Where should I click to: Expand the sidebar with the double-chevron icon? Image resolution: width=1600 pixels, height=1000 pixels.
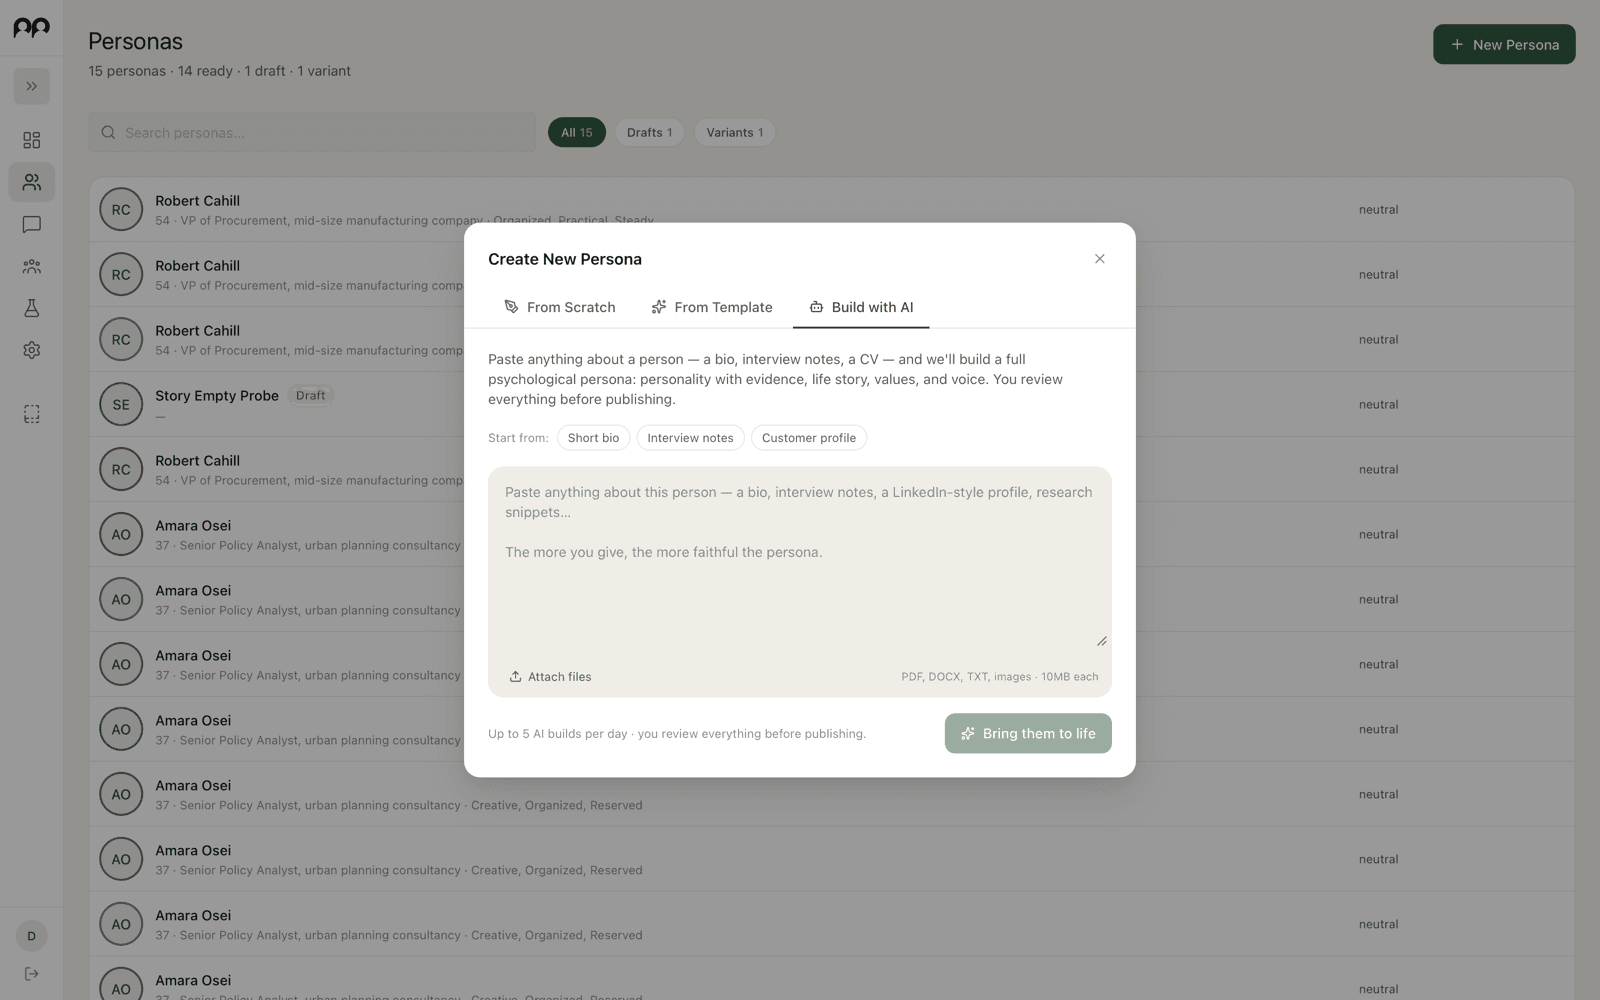coord(31,86)
